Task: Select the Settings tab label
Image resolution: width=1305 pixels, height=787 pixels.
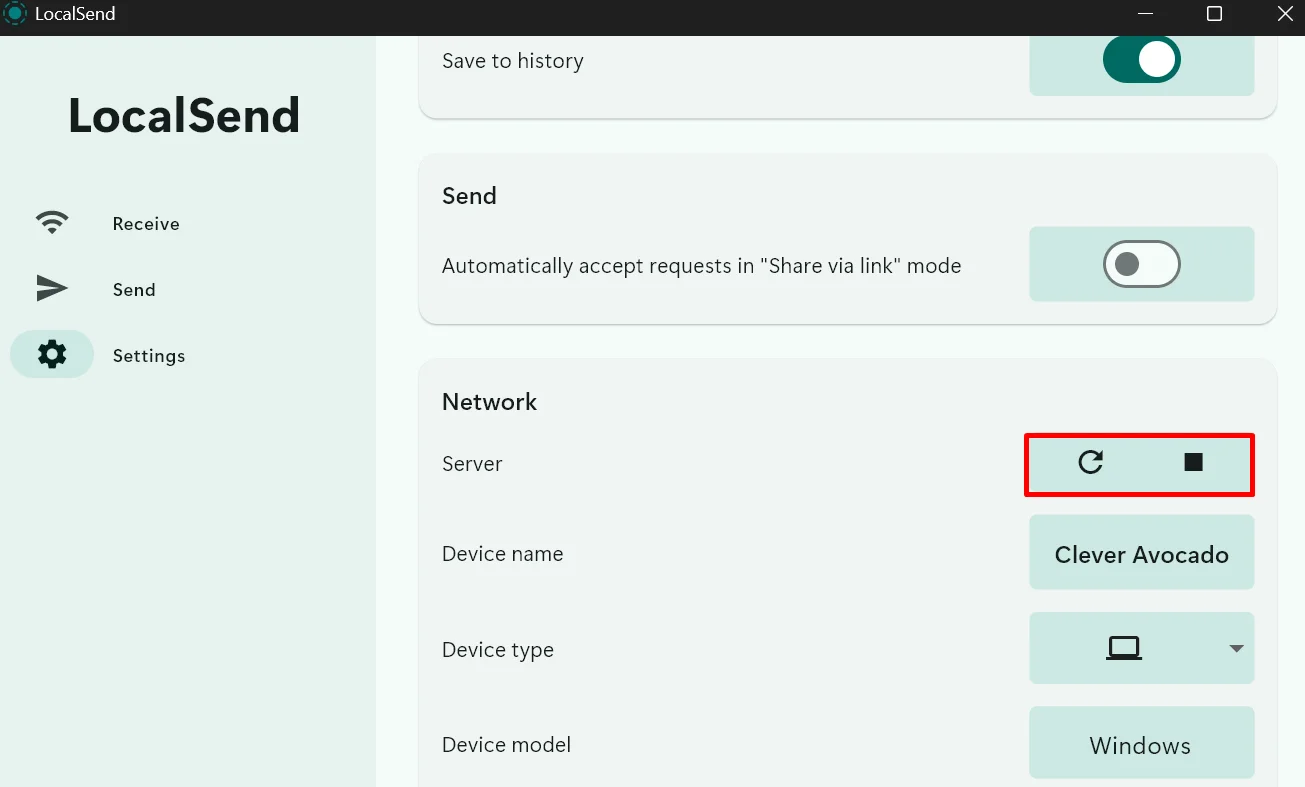Action: (x=149, y=356)
